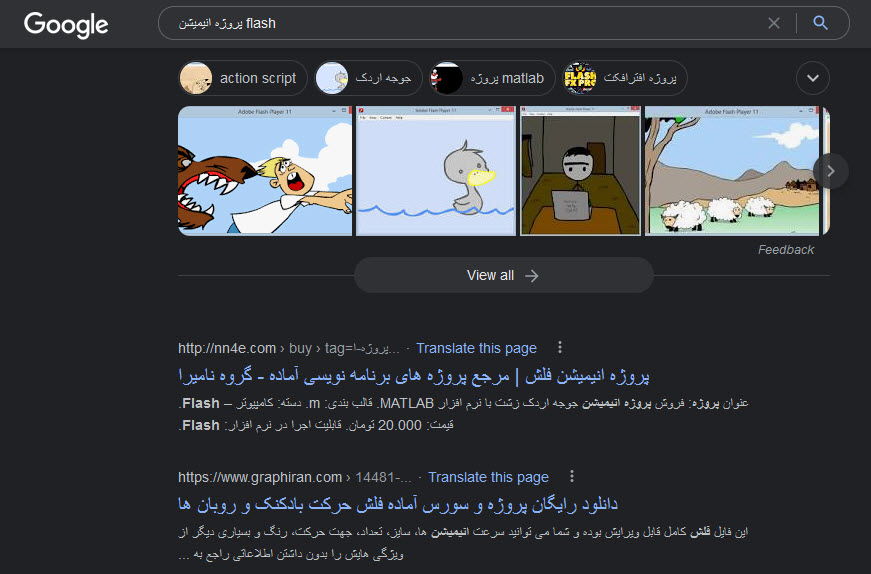Open the wolf attacking boy image
The width and height of the screenshot is (871, 574).
[x=265, y=171]
